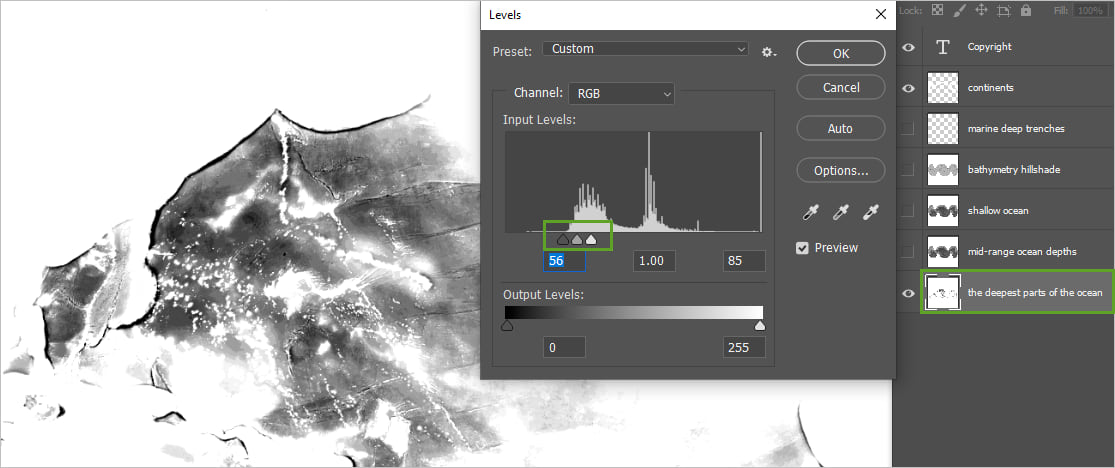Select the layer named the deepest parts of the ocean
The image size is (1115, 468).
(x=1035, y=292)
